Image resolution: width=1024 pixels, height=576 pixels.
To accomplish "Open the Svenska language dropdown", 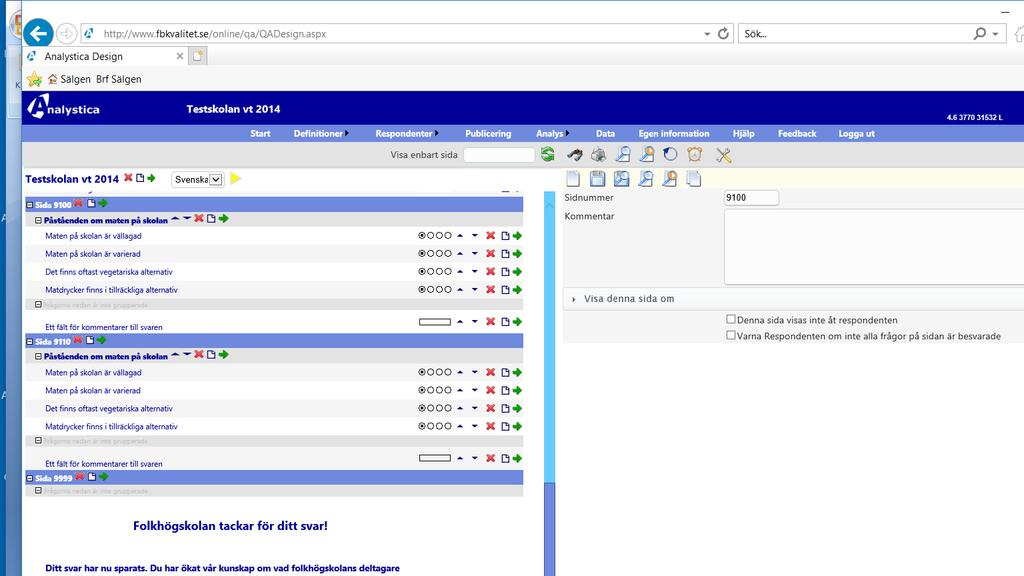I will 197,179.
